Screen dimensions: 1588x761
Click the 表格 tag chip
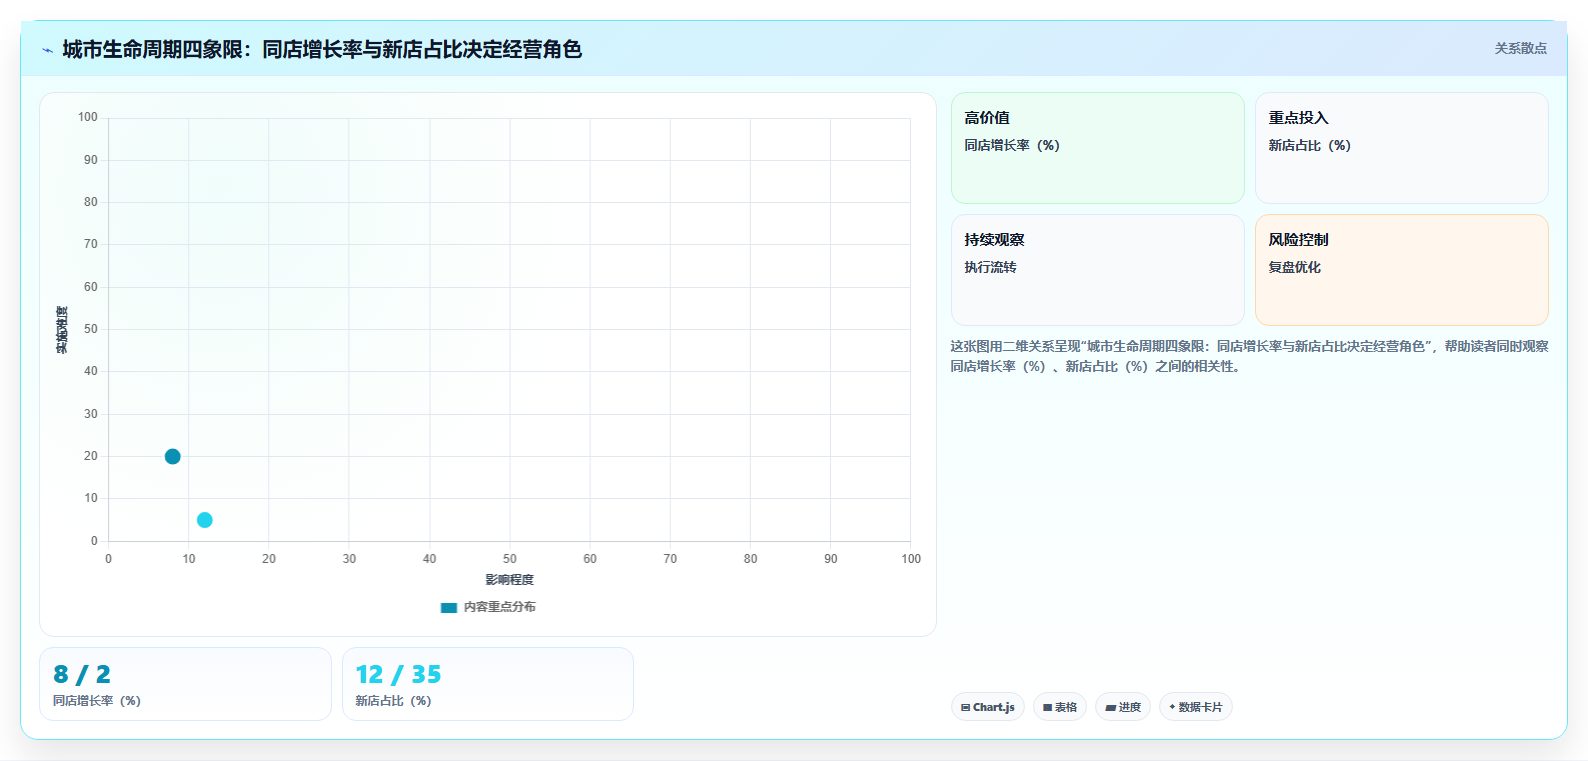pyautogui.click(x=1060, y=707)
